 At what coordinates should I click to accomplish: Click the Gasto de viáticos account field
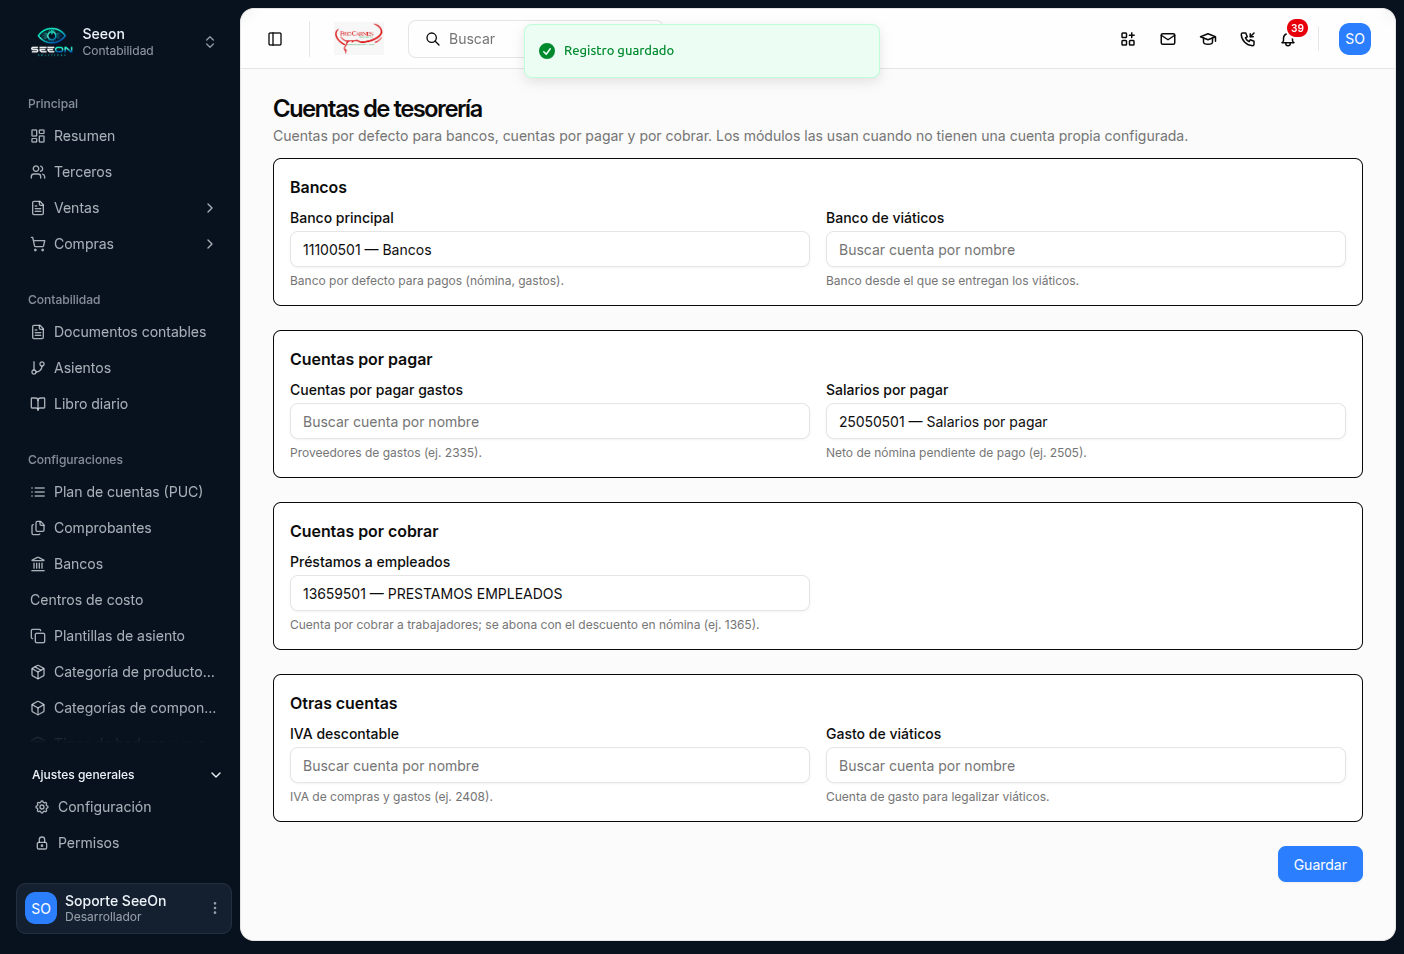1086,765
